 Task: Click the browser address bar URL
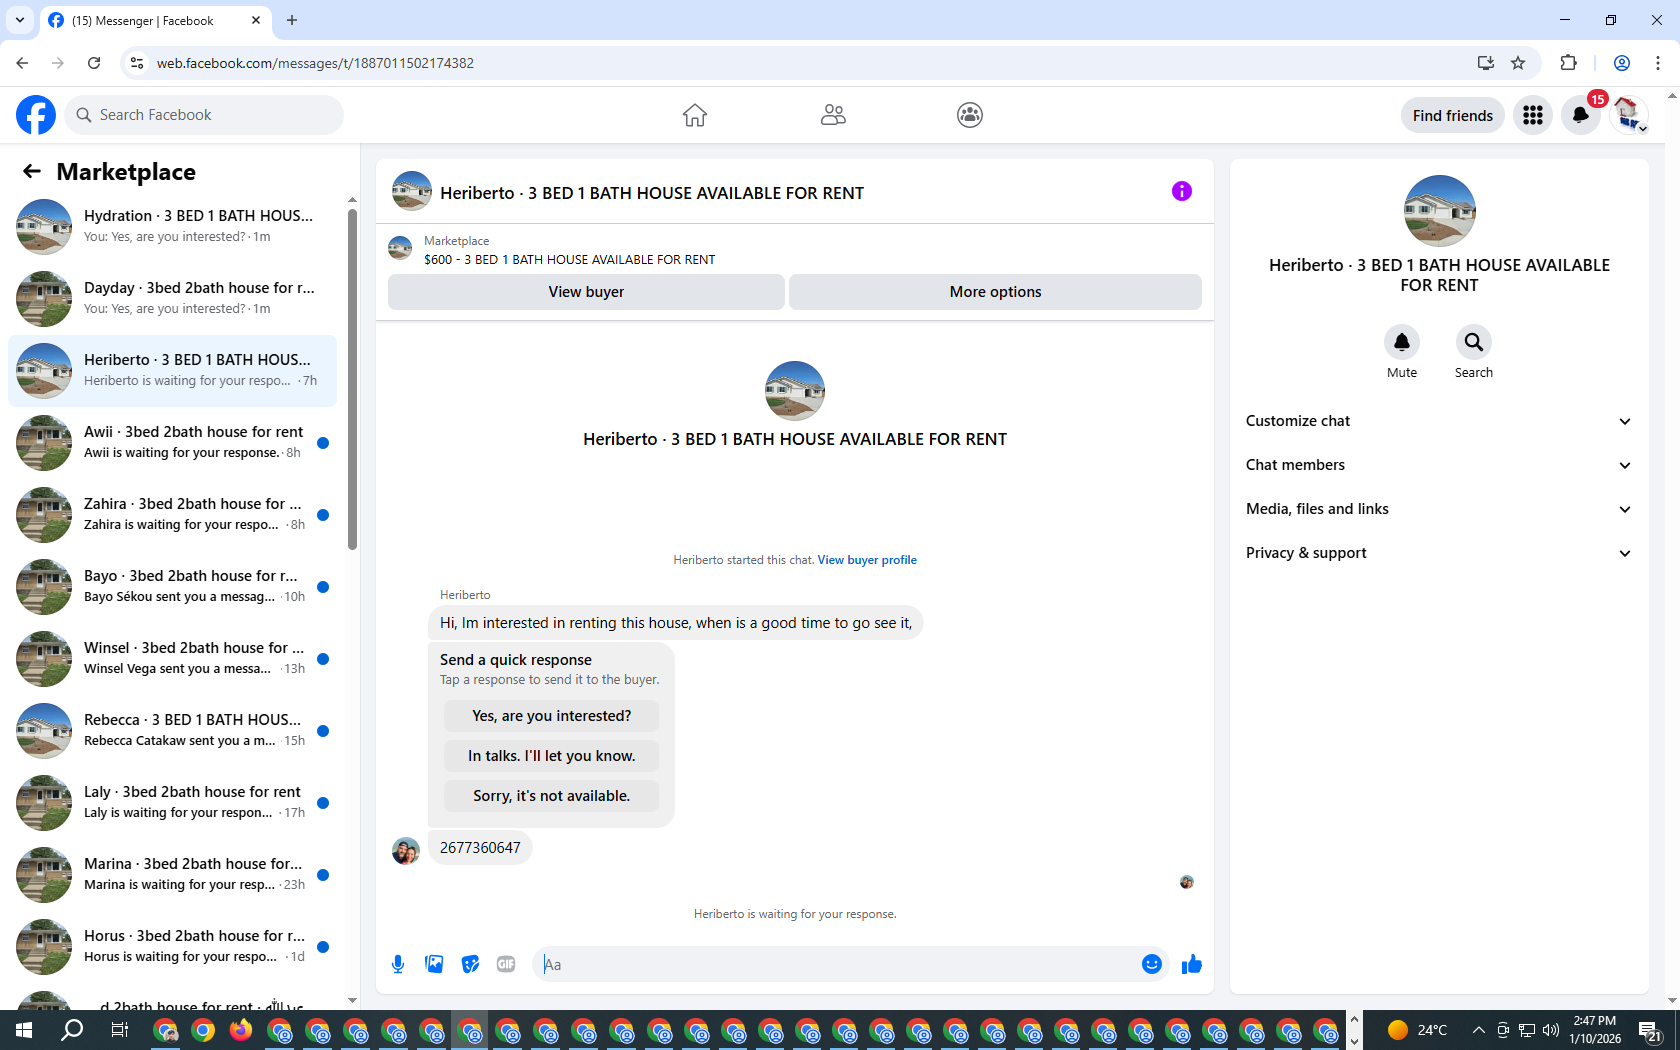point(315,63)
